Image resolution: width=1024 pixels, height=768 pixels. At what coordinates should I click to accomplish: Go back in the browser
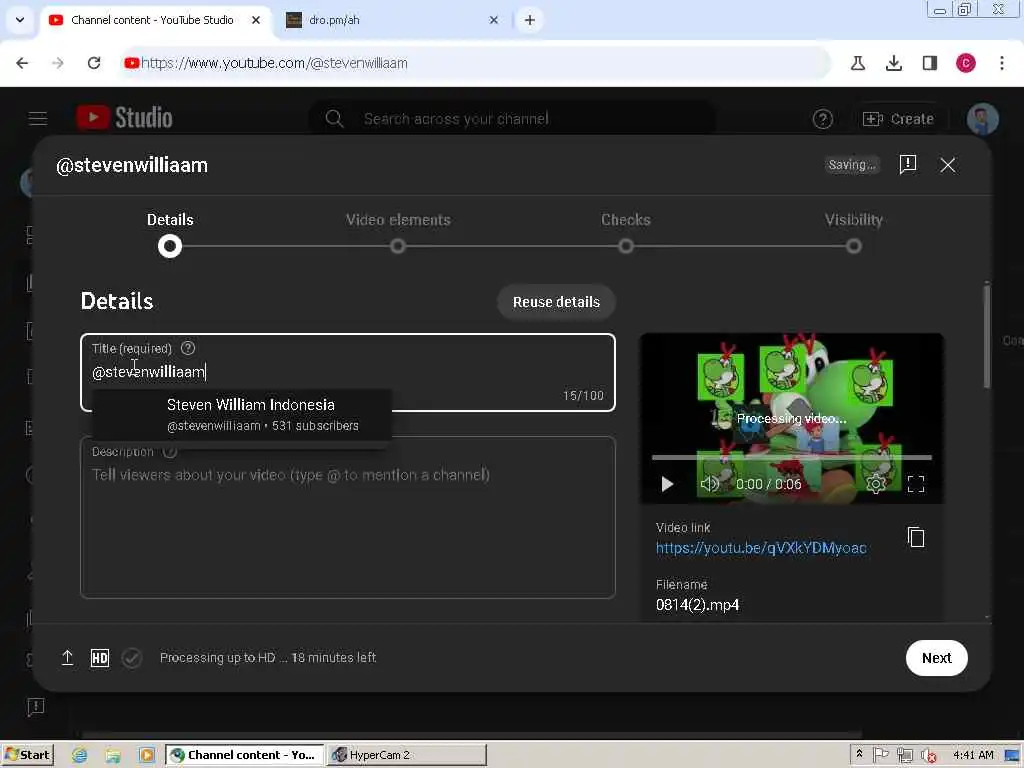tap(22, 63)
